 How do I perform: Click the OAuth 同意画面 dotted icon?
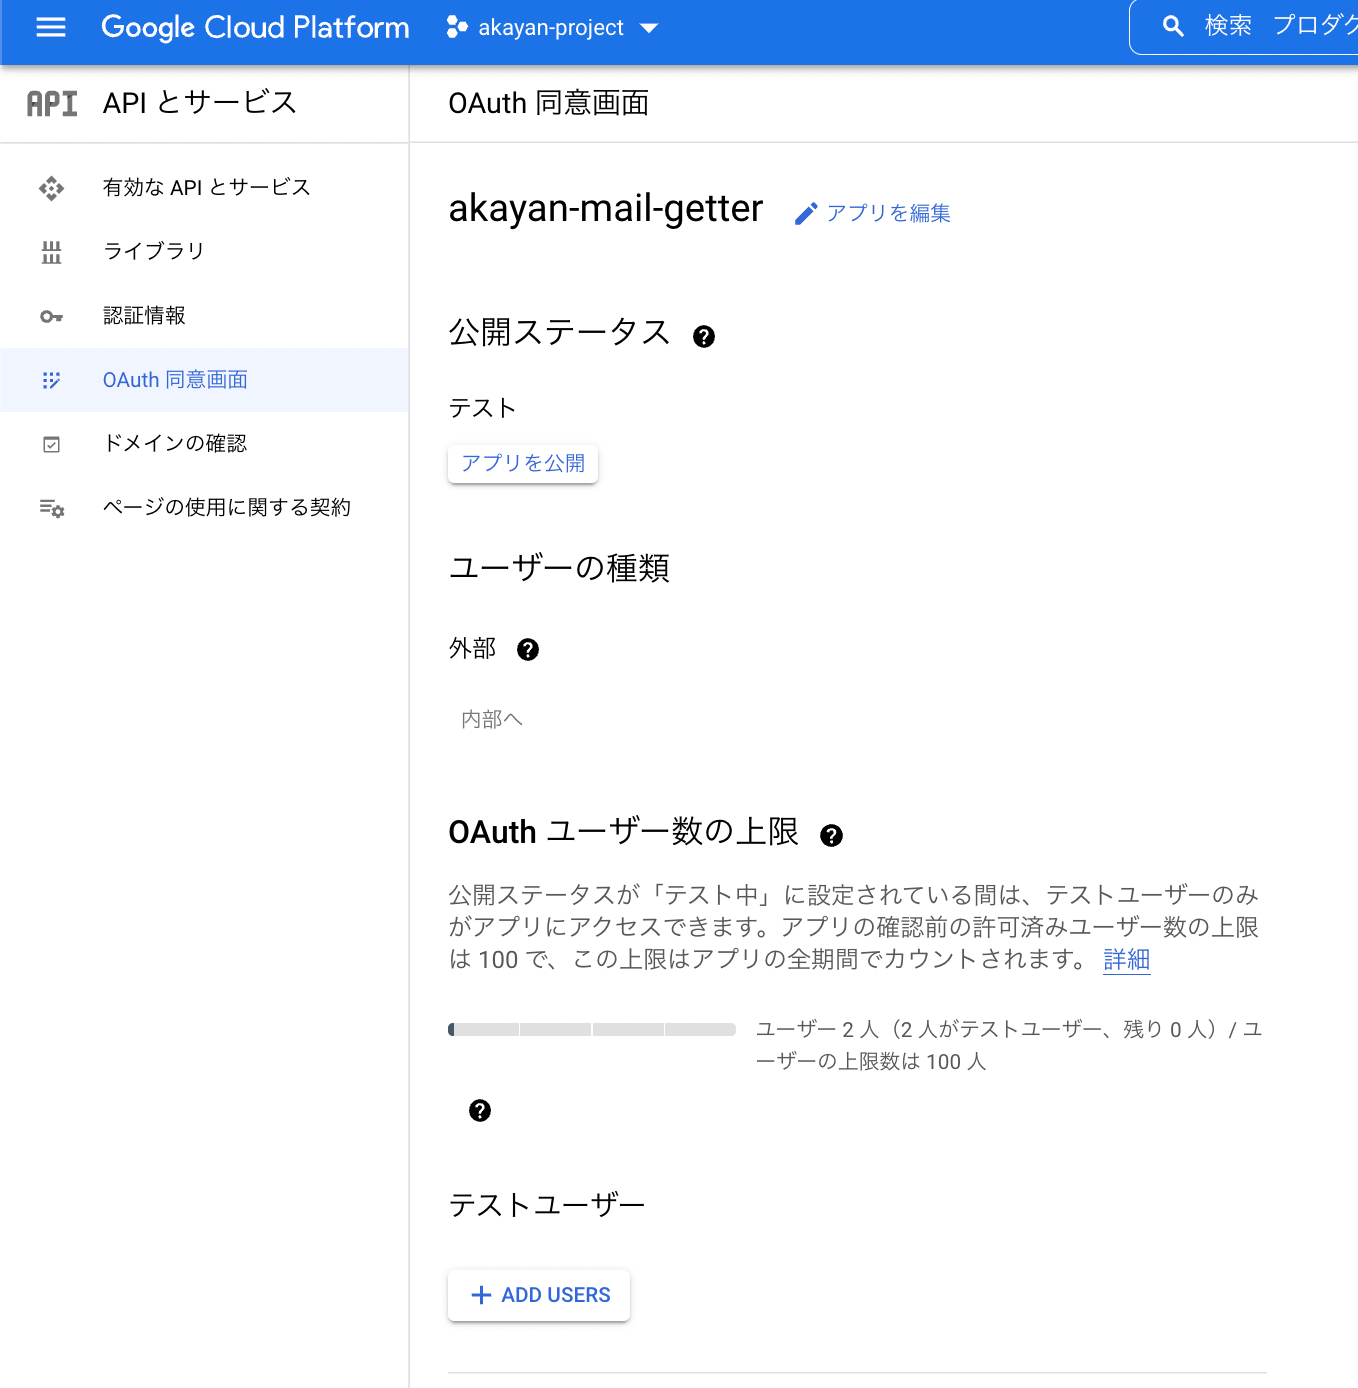pyautogui.click(x=51, y=380)
